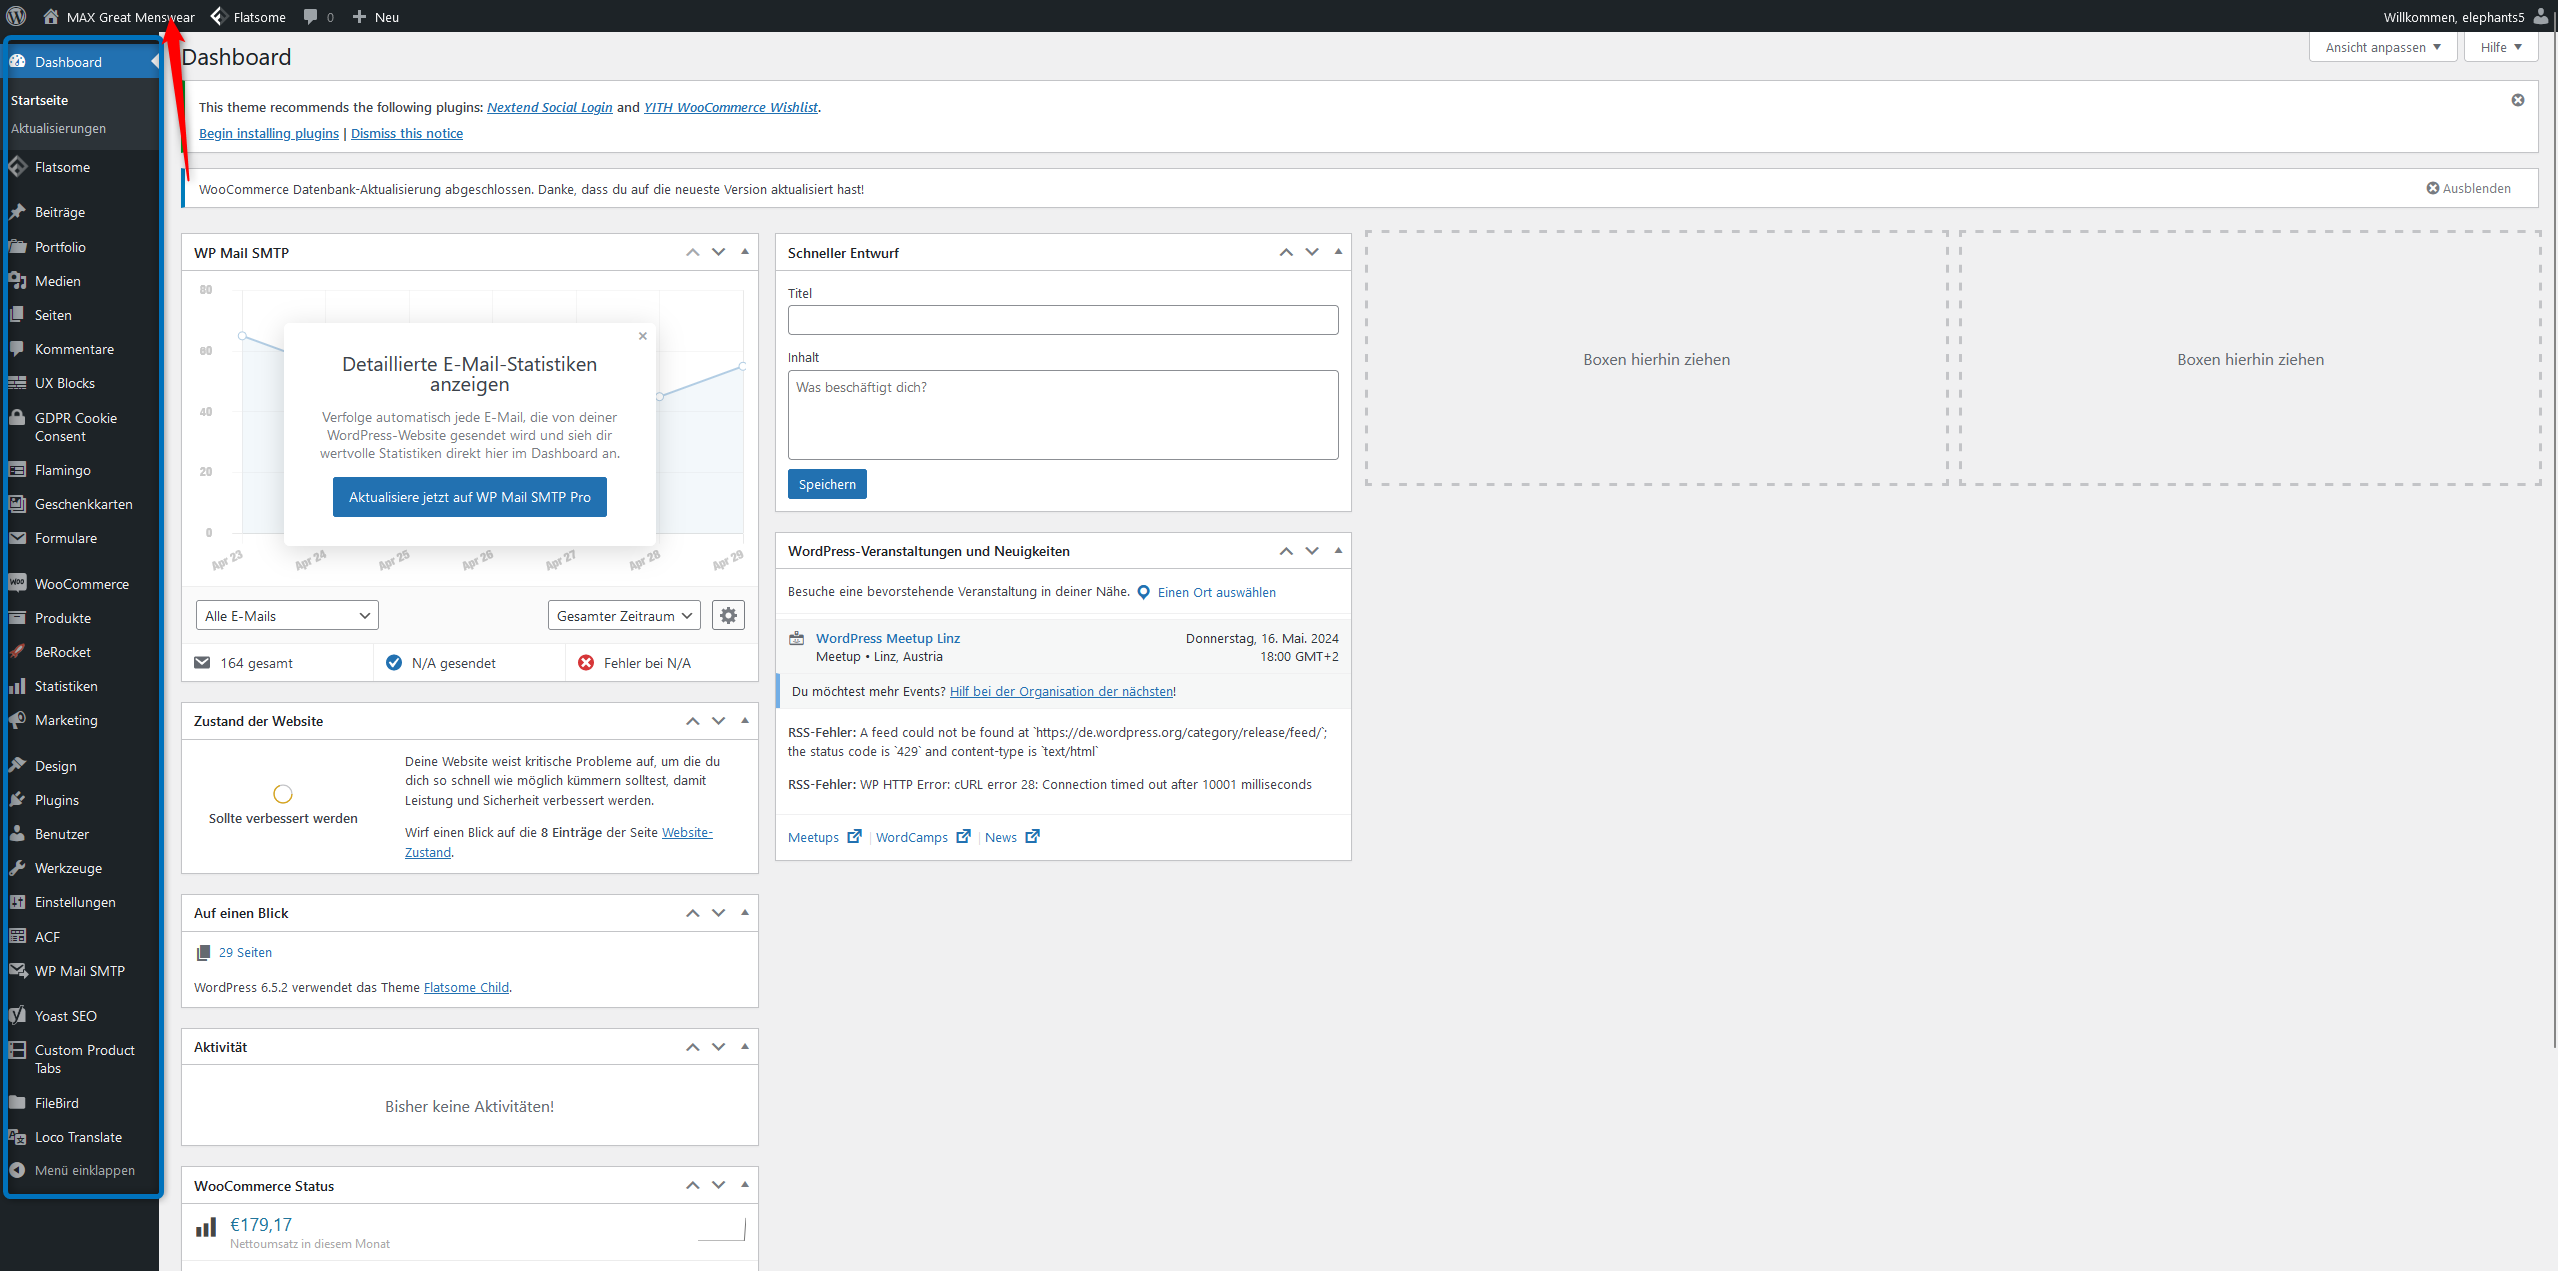2558x1271 pixels.
Task: Click the Loco Translate icon
Action: pyautogui.click(x=17, y=1137)
